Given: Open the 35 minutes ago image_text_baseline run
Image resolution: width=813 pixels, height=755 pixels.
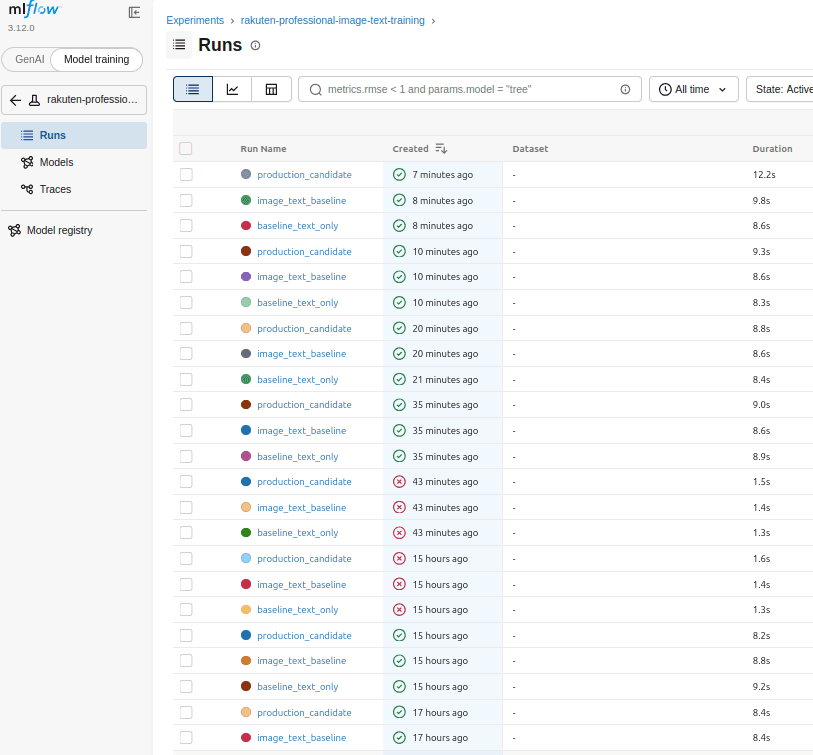Looking at the screenshot, I should pyautogui.click(x=302, y=431).
